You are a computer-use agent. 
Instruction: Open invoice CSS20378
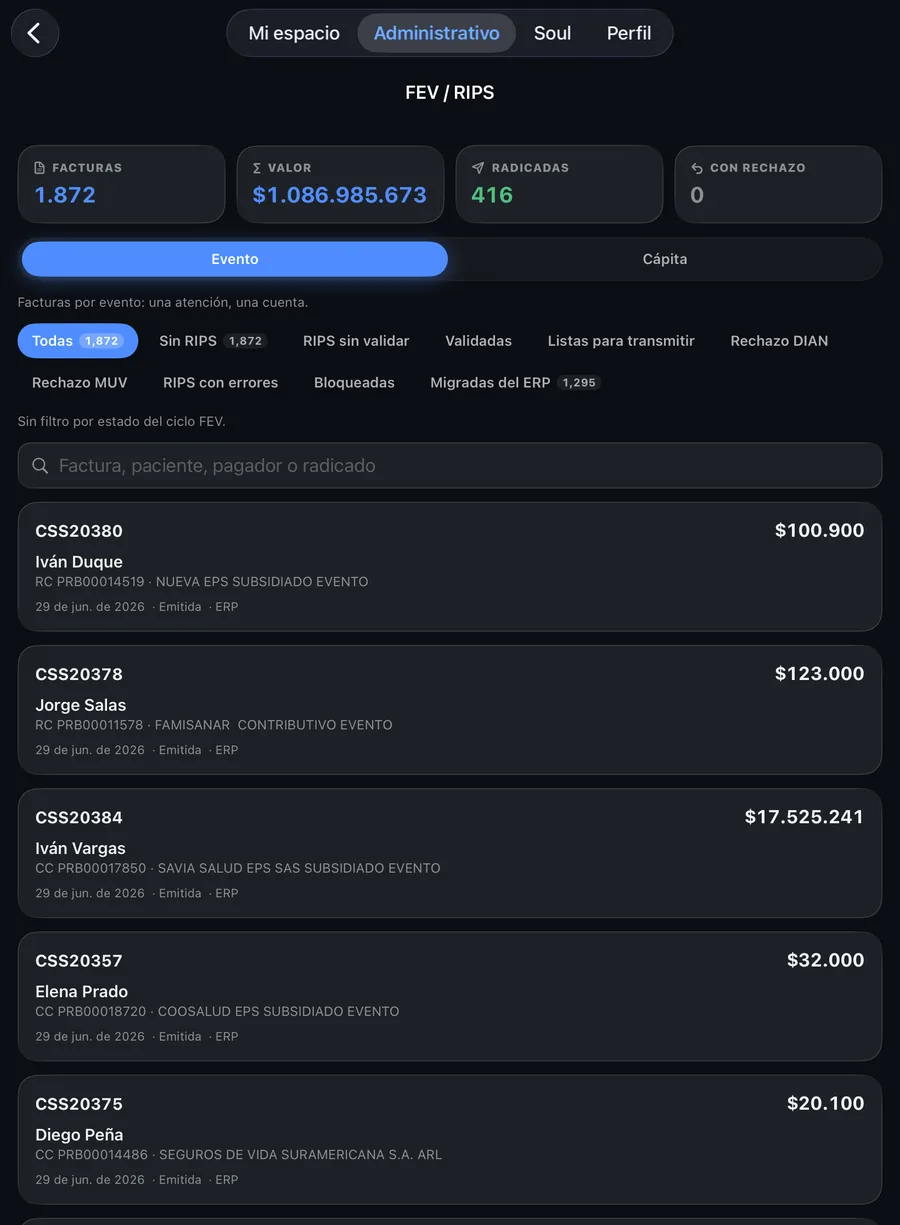tap(450, 710)
